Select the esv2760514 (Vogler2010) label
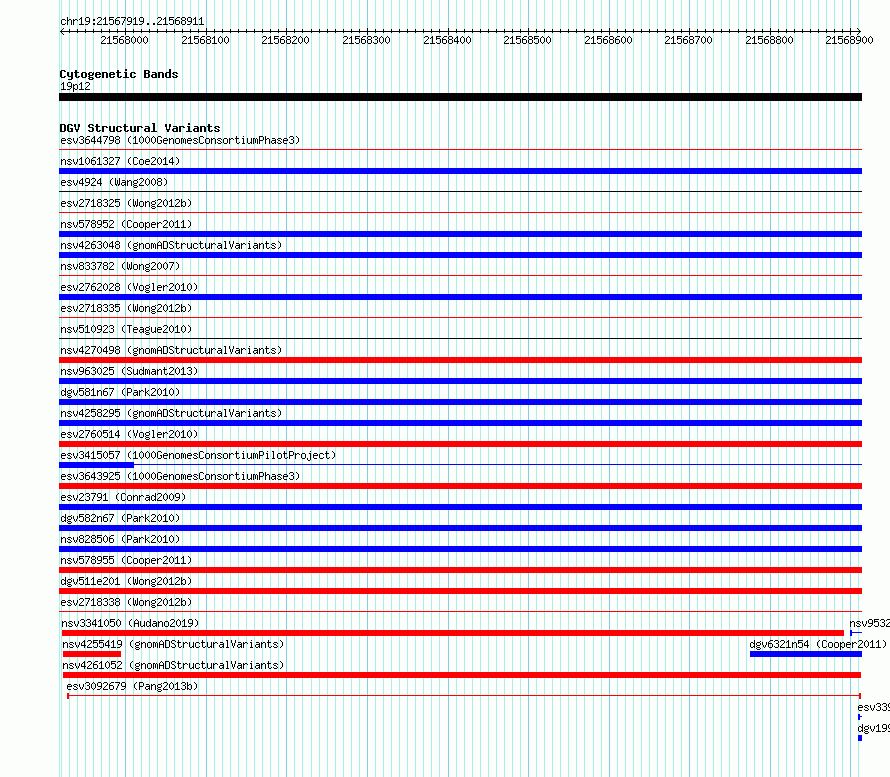 [x=129, y=434]
